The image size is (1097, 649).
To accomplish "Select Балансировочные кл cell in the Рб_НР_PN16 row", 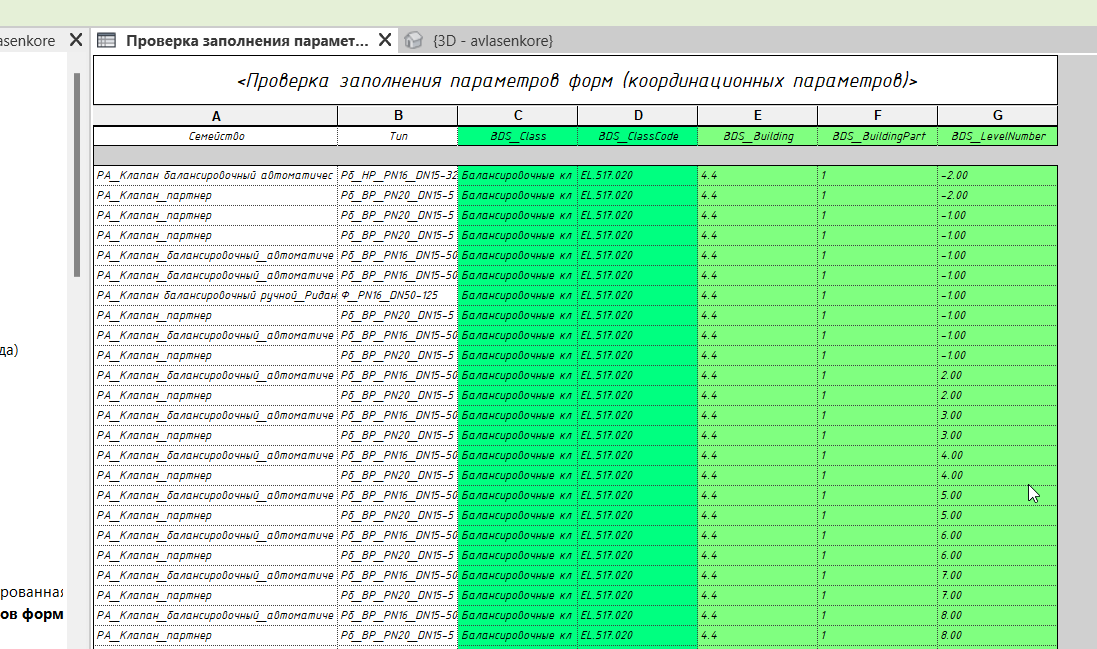I will (518, 176).
